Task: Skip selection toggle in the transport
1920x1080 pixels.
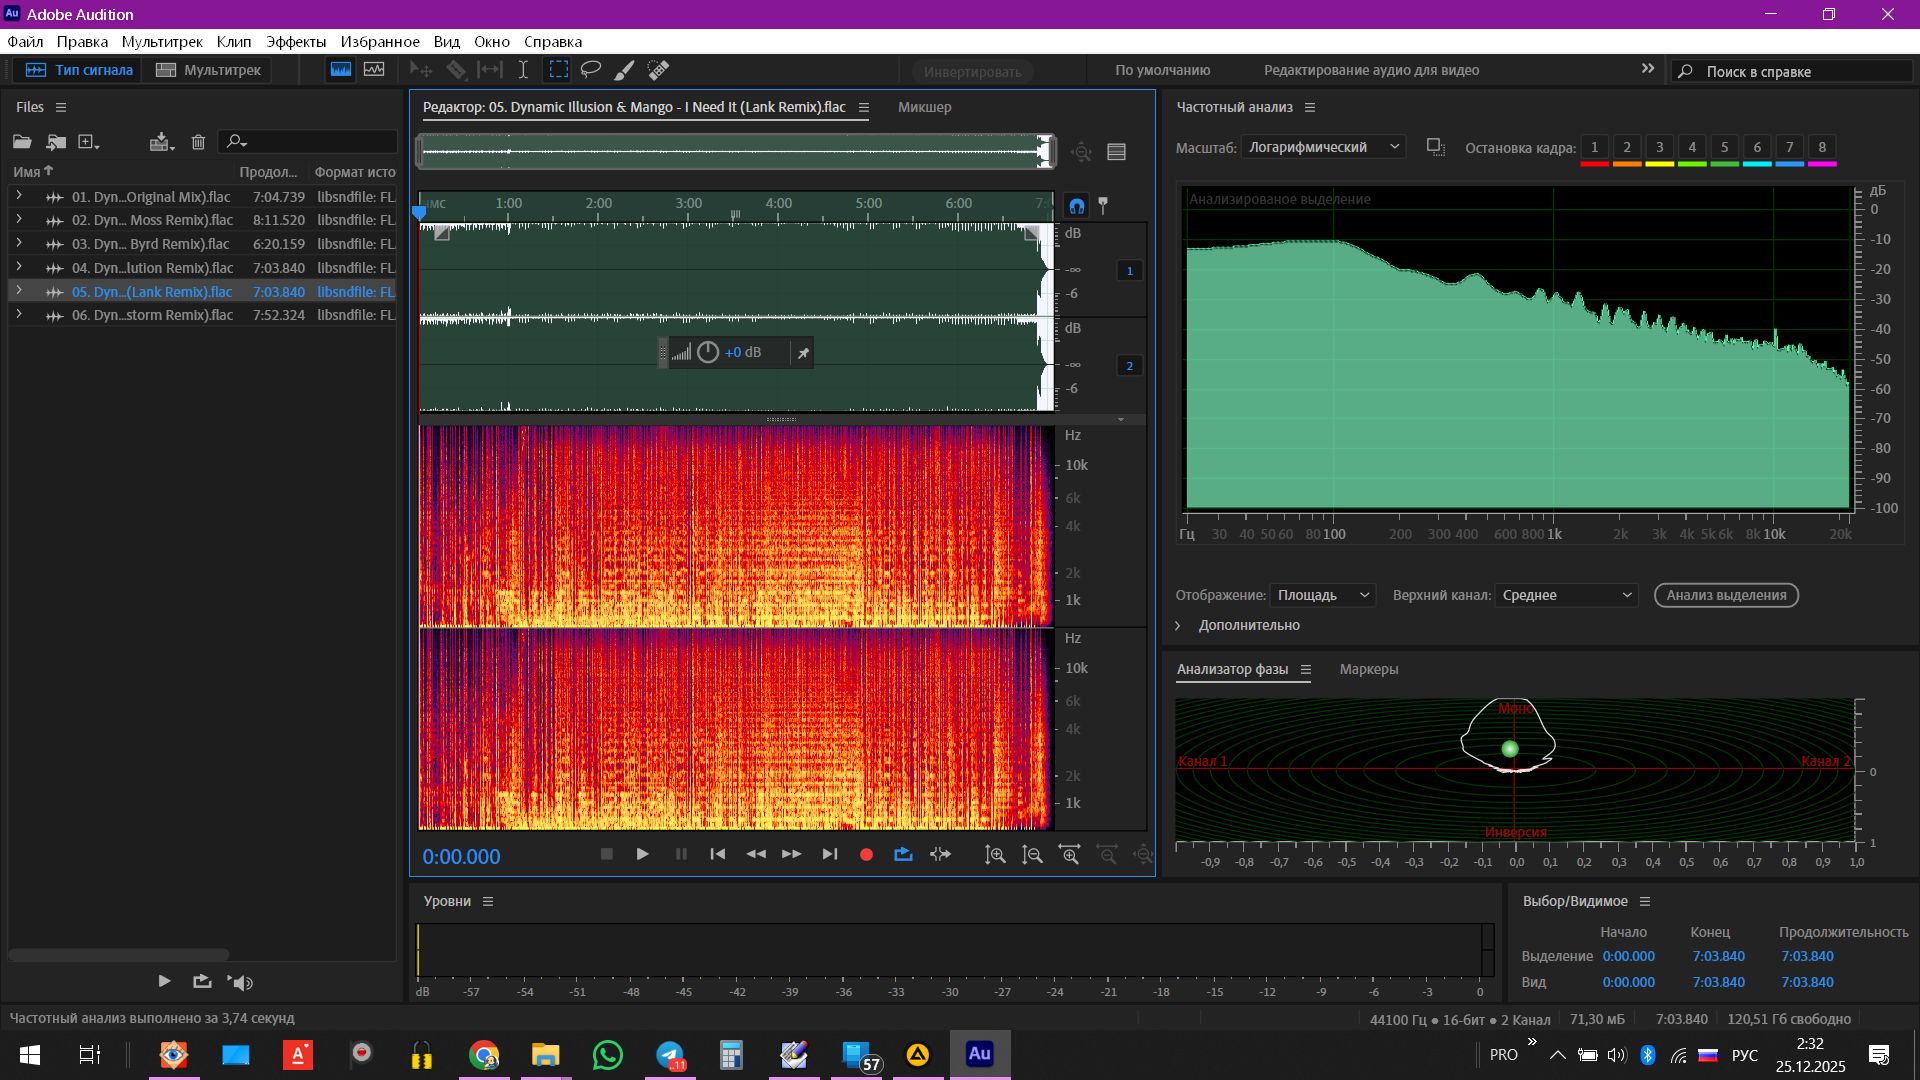Action: tap(940, 854)
